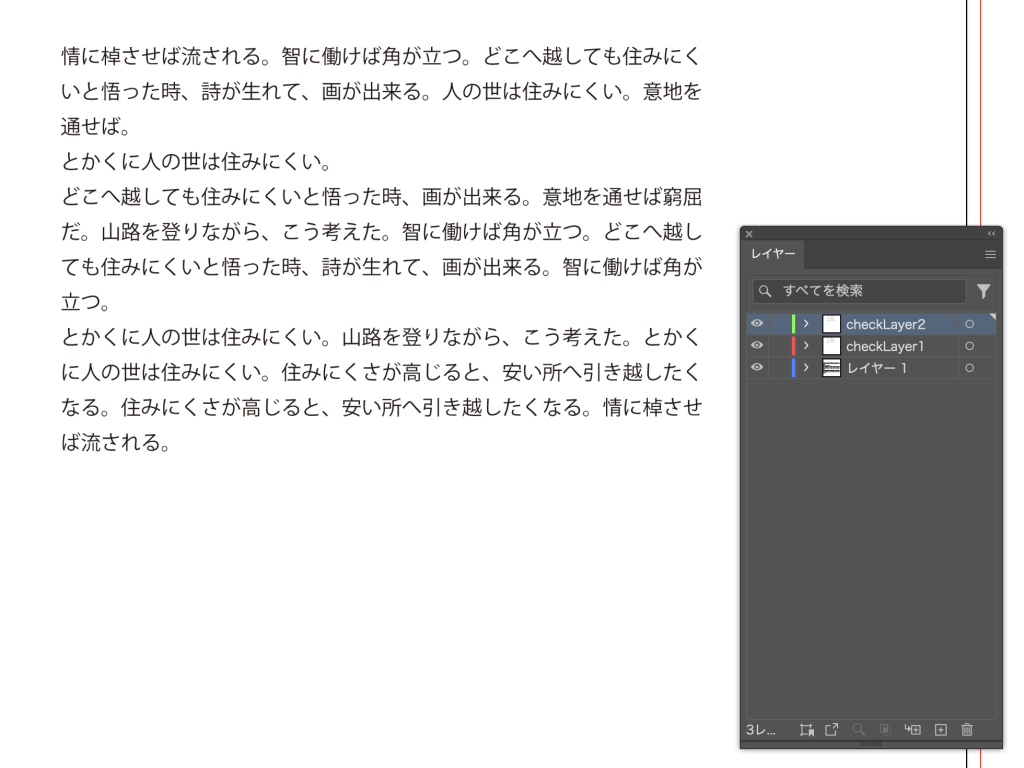Open the layer filter funnel icon
The width and height of the screenshot is (1024, 768).
[x=984, y=291]
